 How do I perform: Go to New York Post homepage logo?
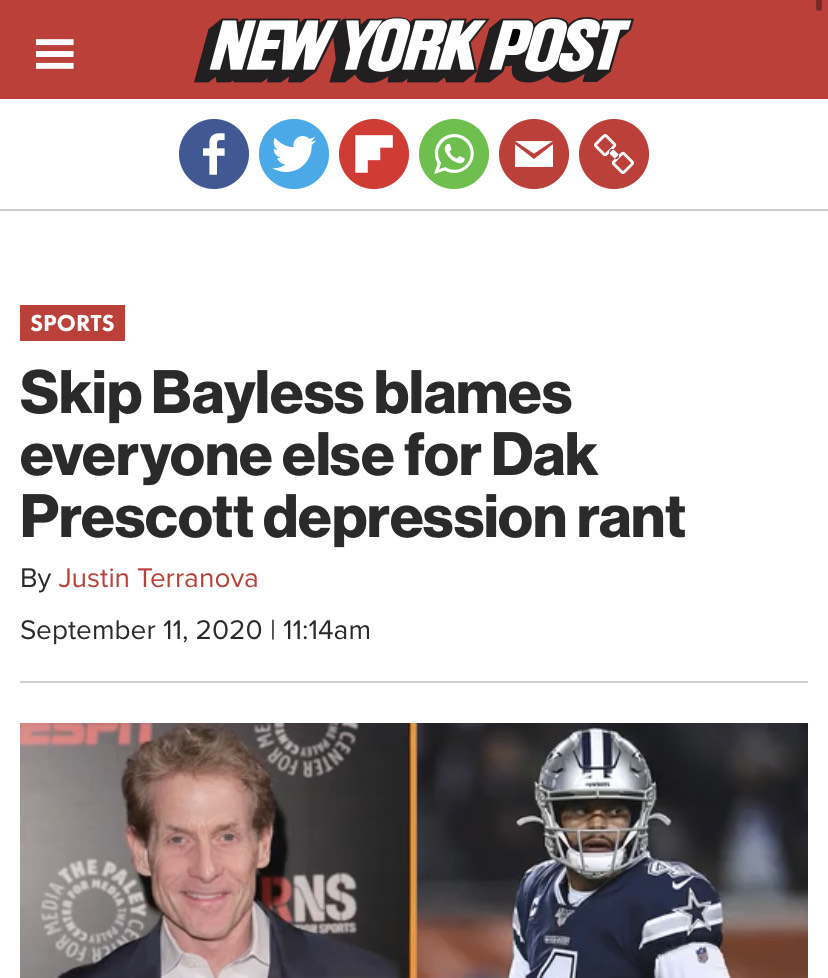(x=413, y=50)
